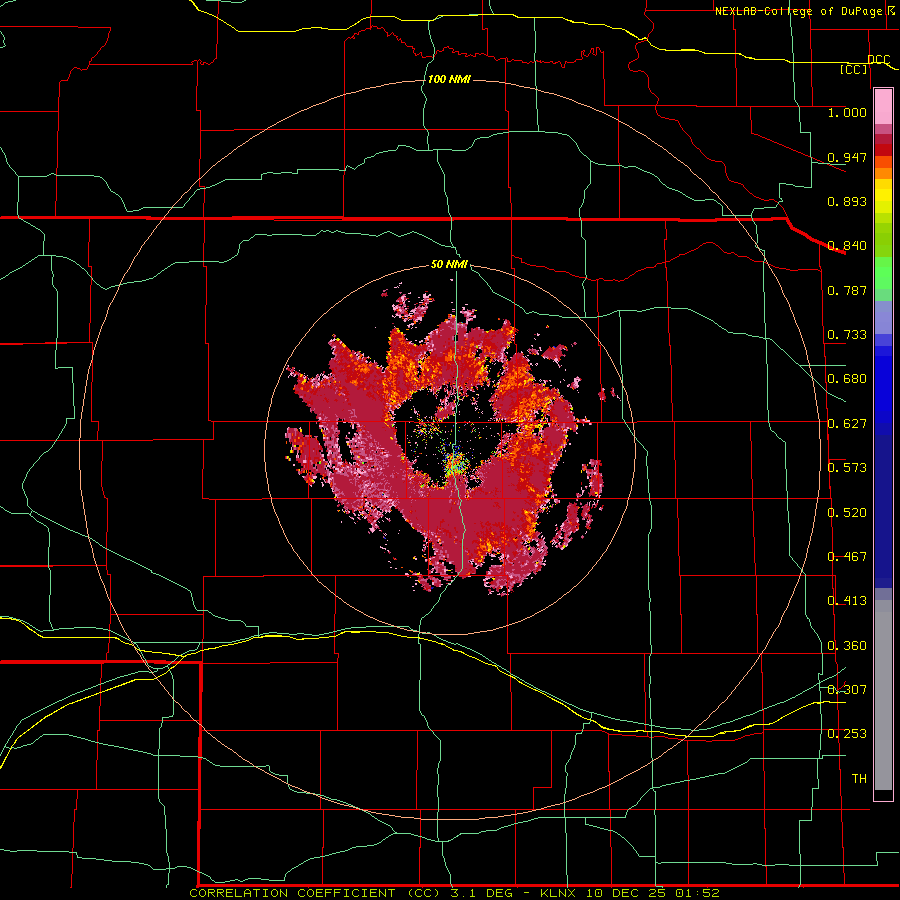Click the 0.627 legend value
The height and width of the screenshot is (900, 900).
[847, 424]
